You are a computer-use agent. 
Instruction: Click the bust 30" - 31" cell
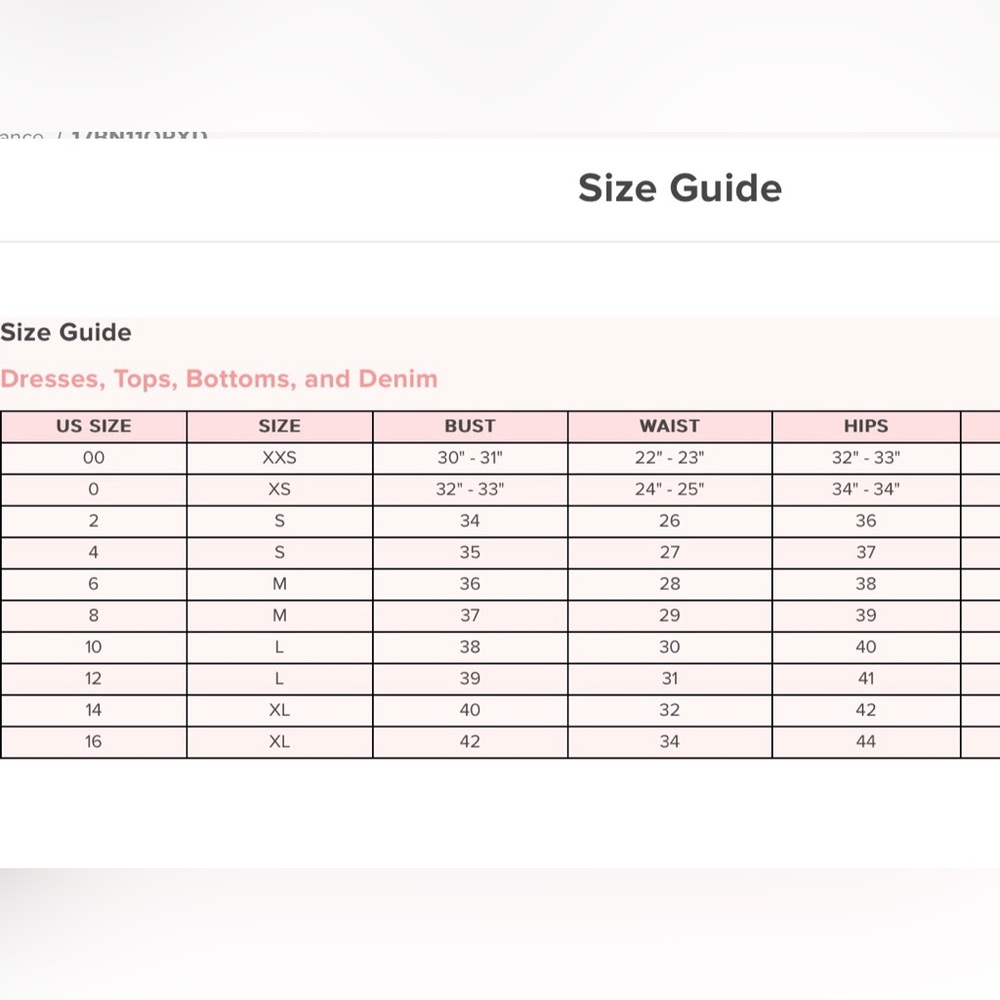(x=470, y=458)
